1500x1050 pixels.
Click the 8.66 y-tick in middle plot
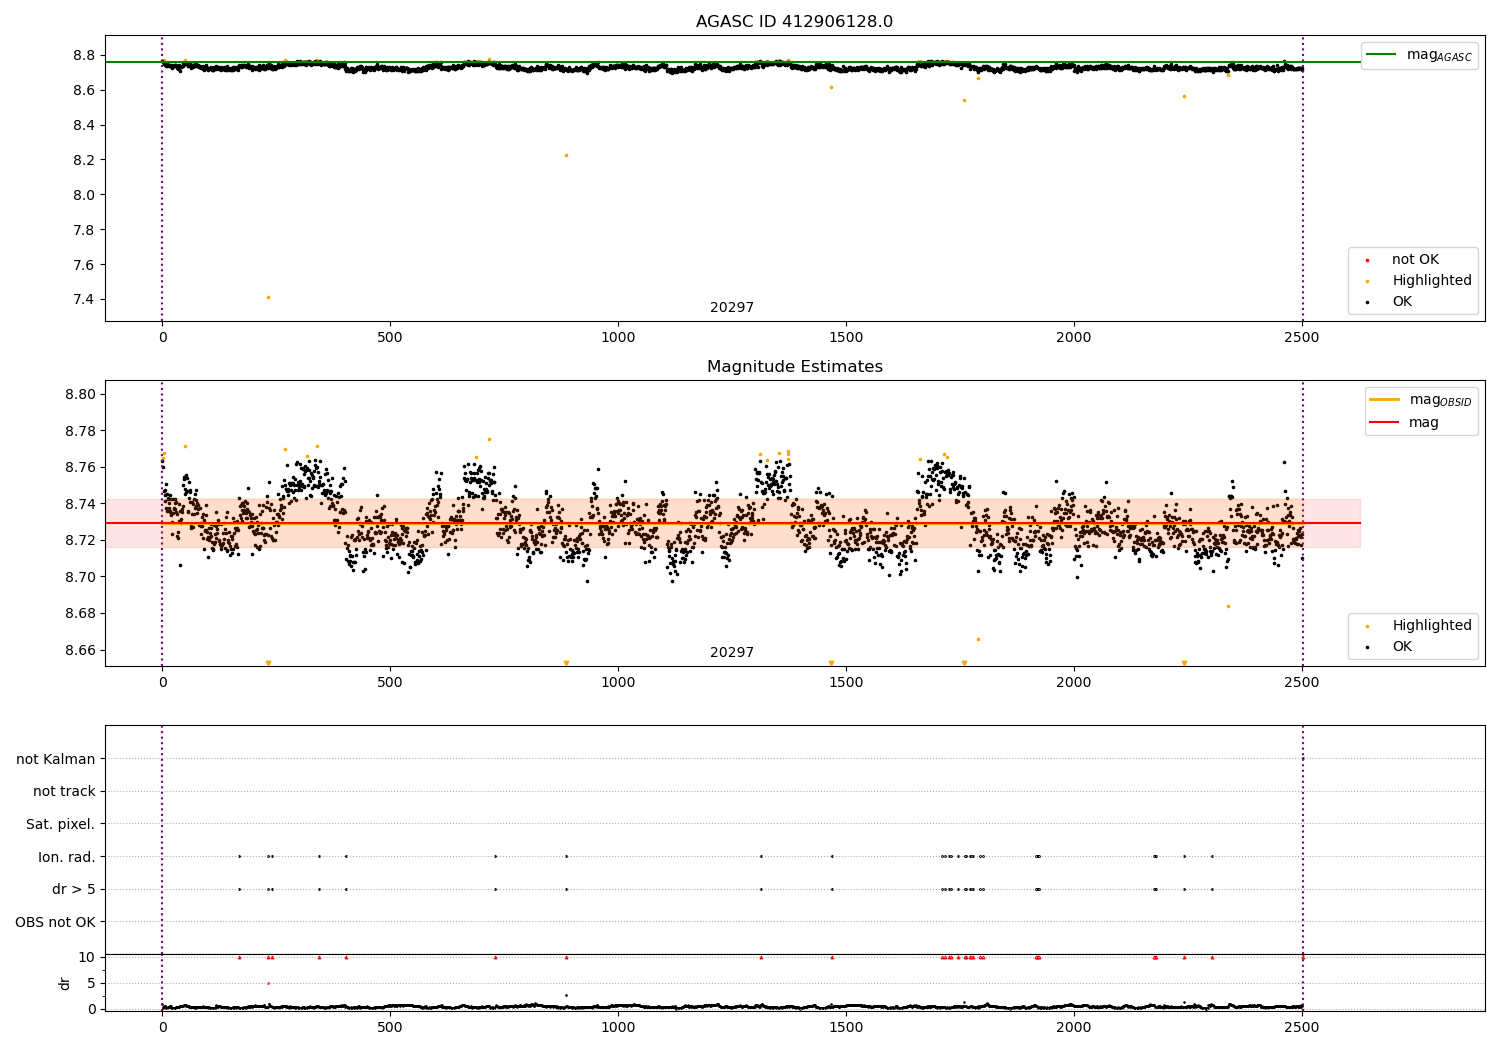80,650
